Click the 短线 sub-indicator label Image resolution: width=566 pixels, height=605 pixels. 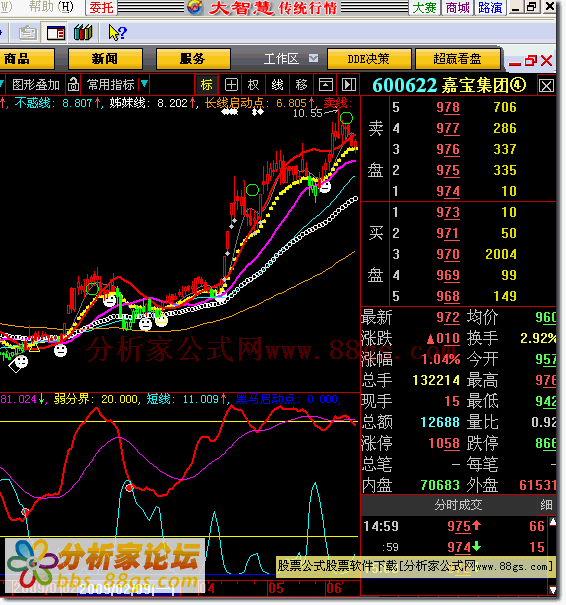[x=159, y=399]
